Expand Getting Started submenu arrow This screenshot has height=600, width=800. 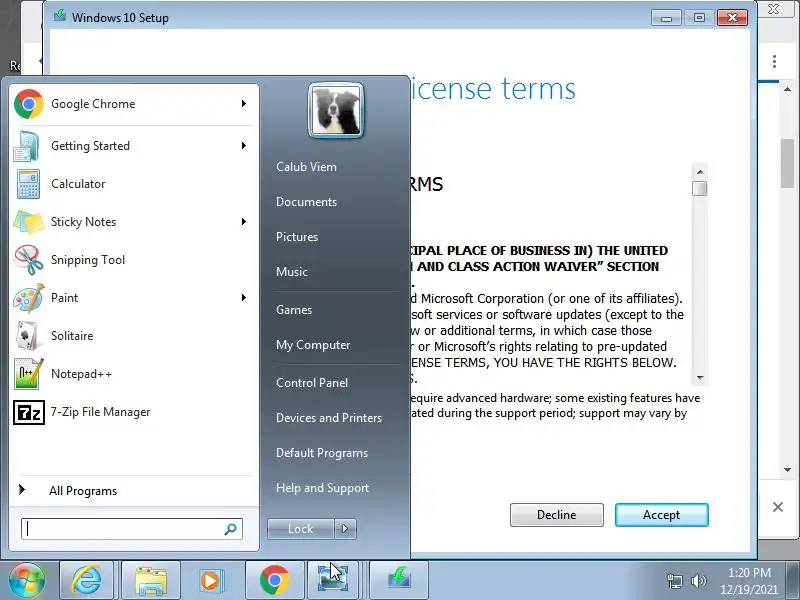point(244,145)
